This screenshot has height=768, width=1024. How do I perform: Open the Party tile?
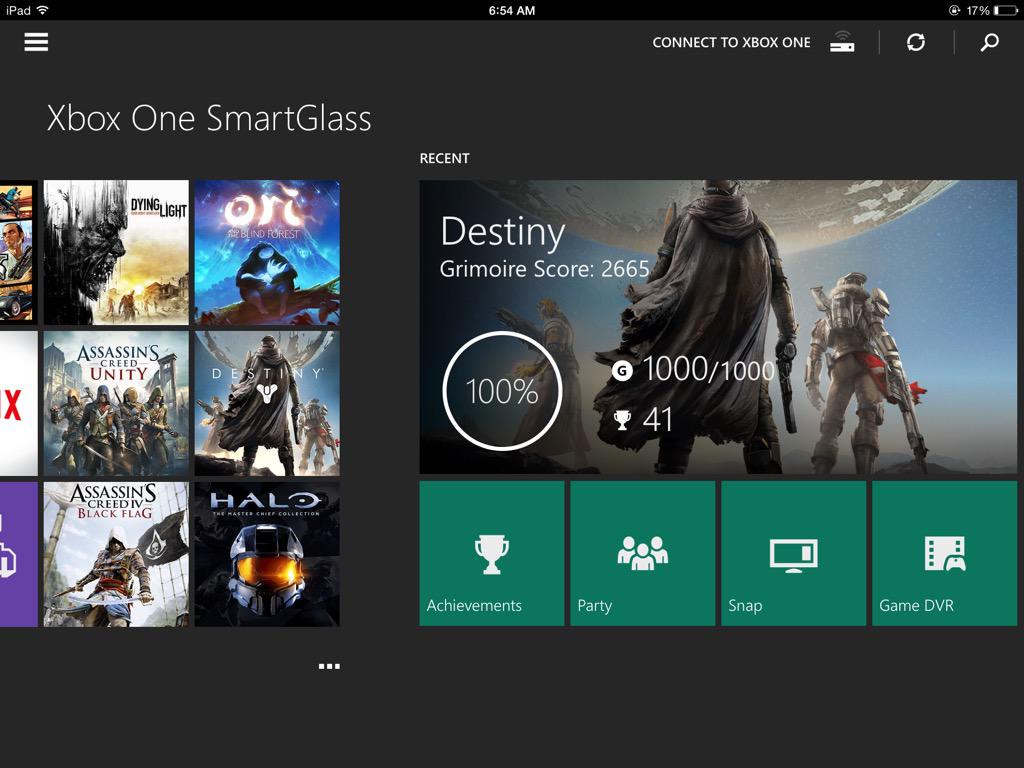643,554
